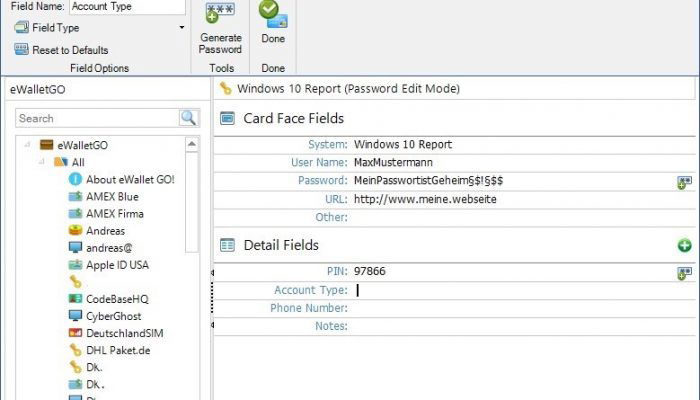Click into the Account Type field
This screenshot has width=700, height=400.
(522, 290)
